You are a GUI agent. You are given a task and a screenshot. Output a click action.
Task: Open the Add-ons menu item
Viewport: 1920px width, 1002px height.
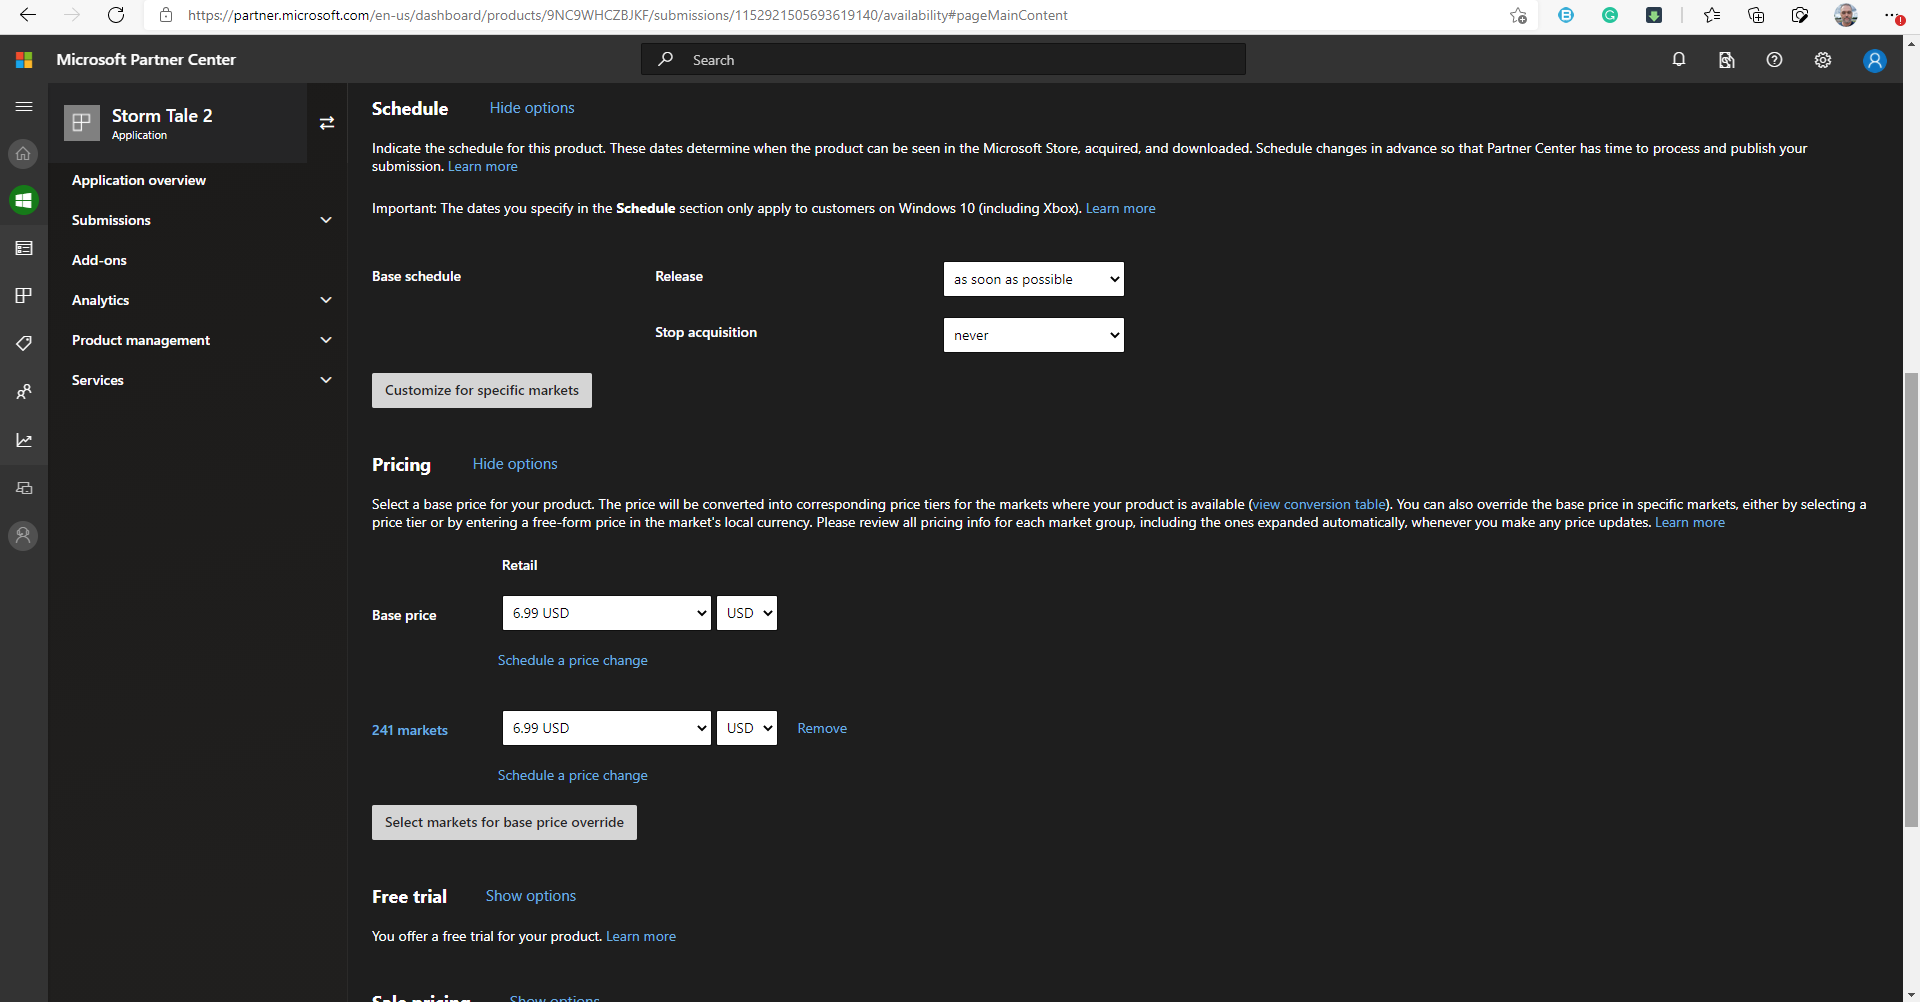[99, 260]
